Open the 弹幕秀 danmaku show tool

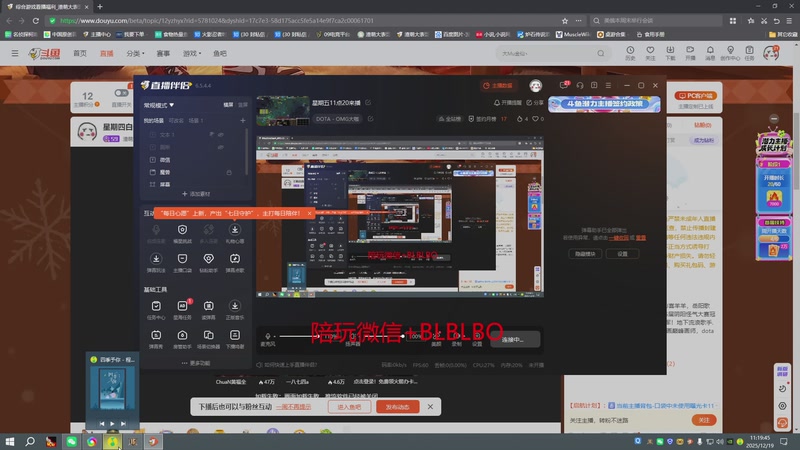(x=156, y=339)
